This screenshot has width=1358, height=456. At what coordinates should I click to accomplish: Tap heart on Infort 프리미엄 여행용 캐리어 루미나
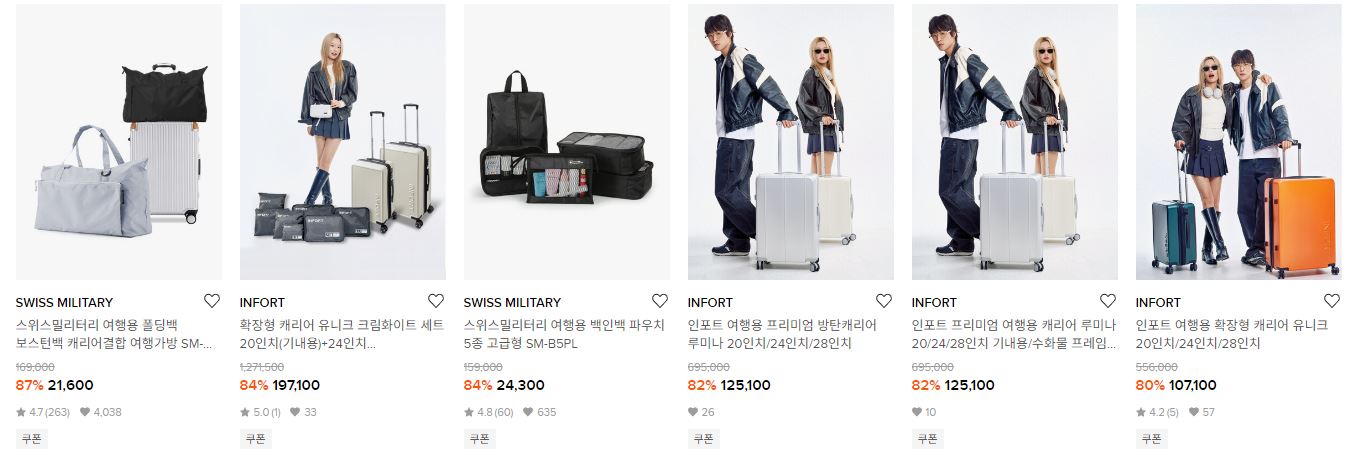(x=1108, y=301)
